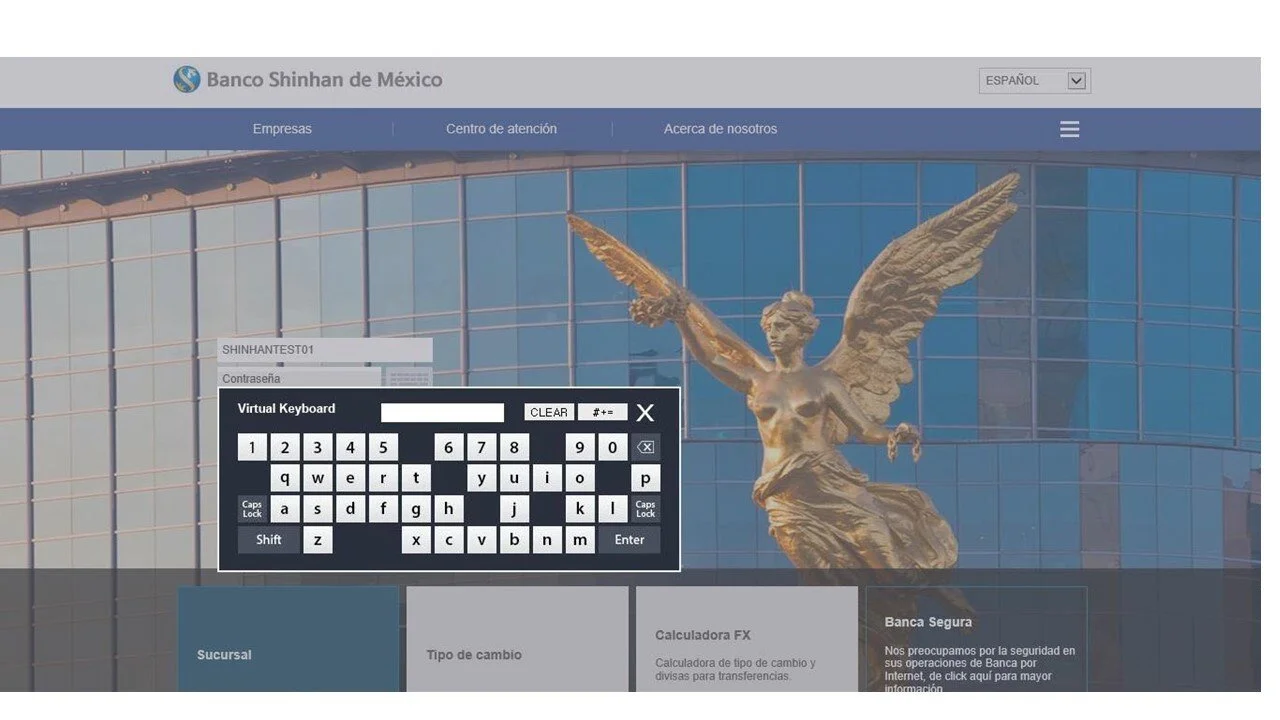Viewport: 1280px width, 720px height.
Task: Tap the 6 key
Action: coord(449,448)
